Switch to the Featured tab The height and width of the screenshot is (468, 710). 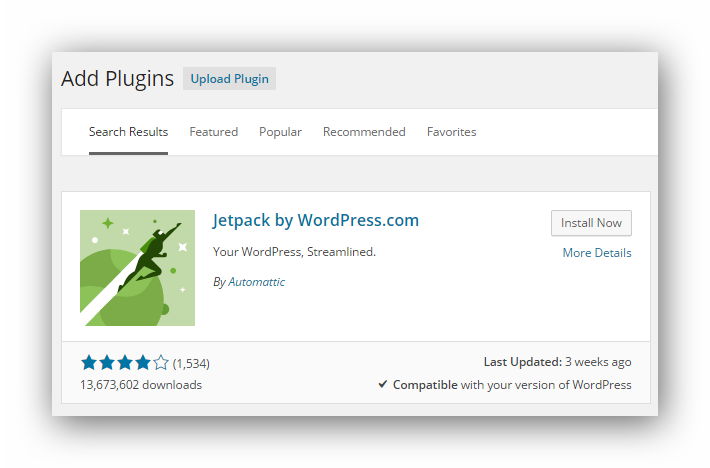(213, 132)
